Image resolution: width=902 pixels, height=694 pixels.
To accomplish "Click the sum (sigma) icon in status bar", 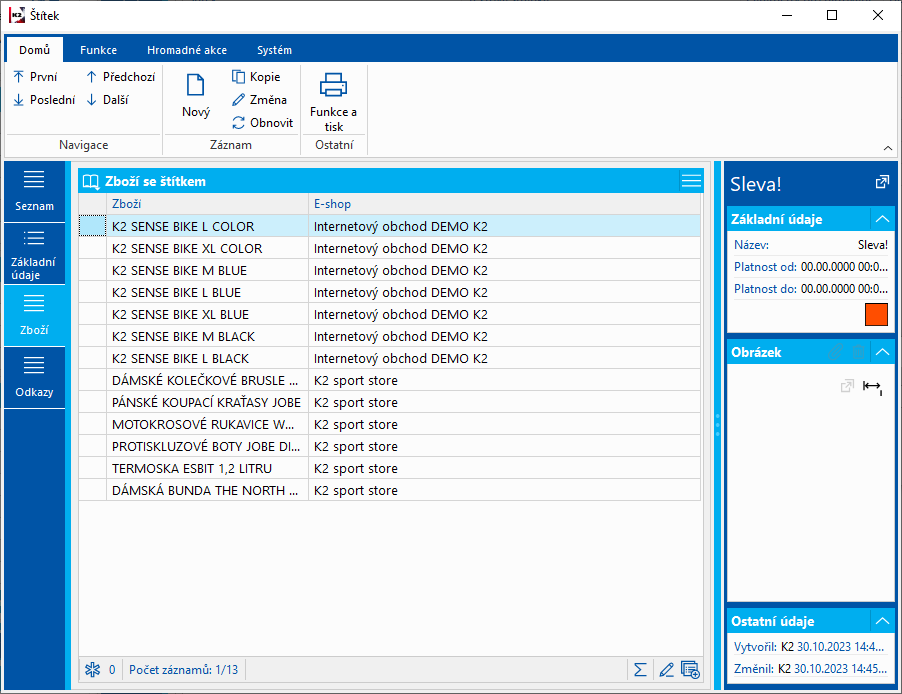I will point(640,669).
